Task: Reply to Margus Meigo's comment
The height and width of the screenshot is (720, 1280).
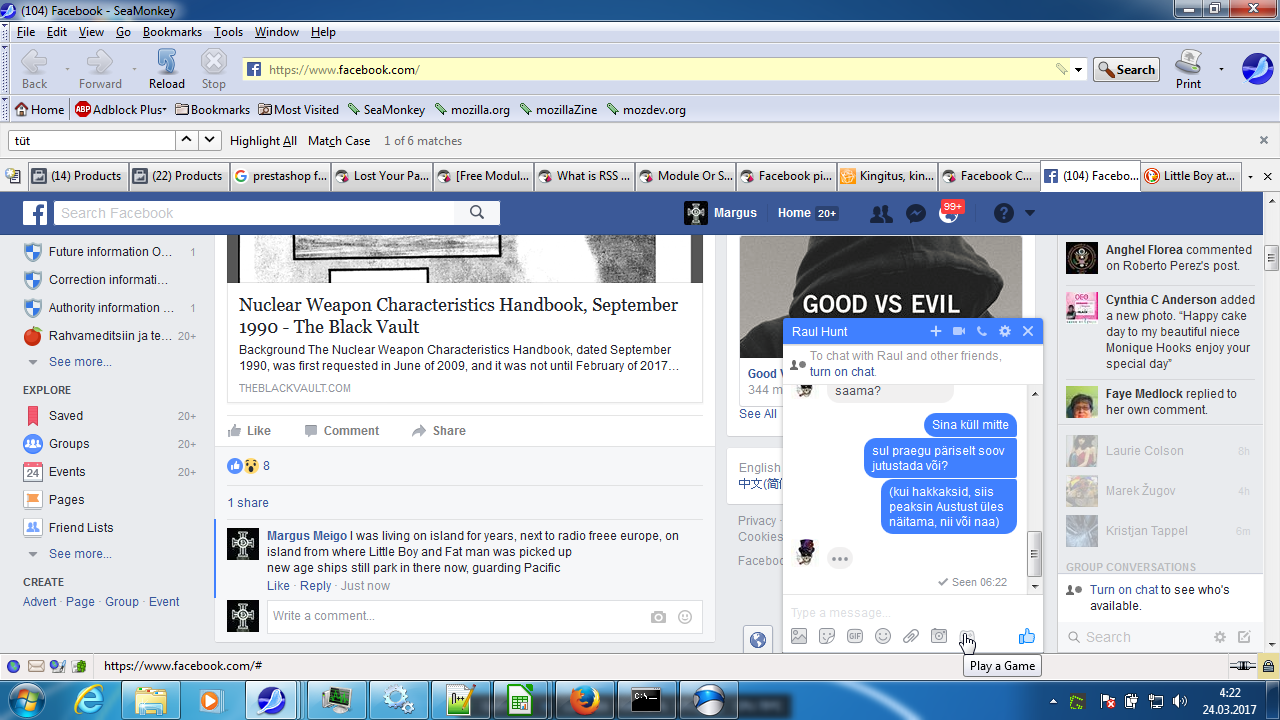Action: click(315, 586)
